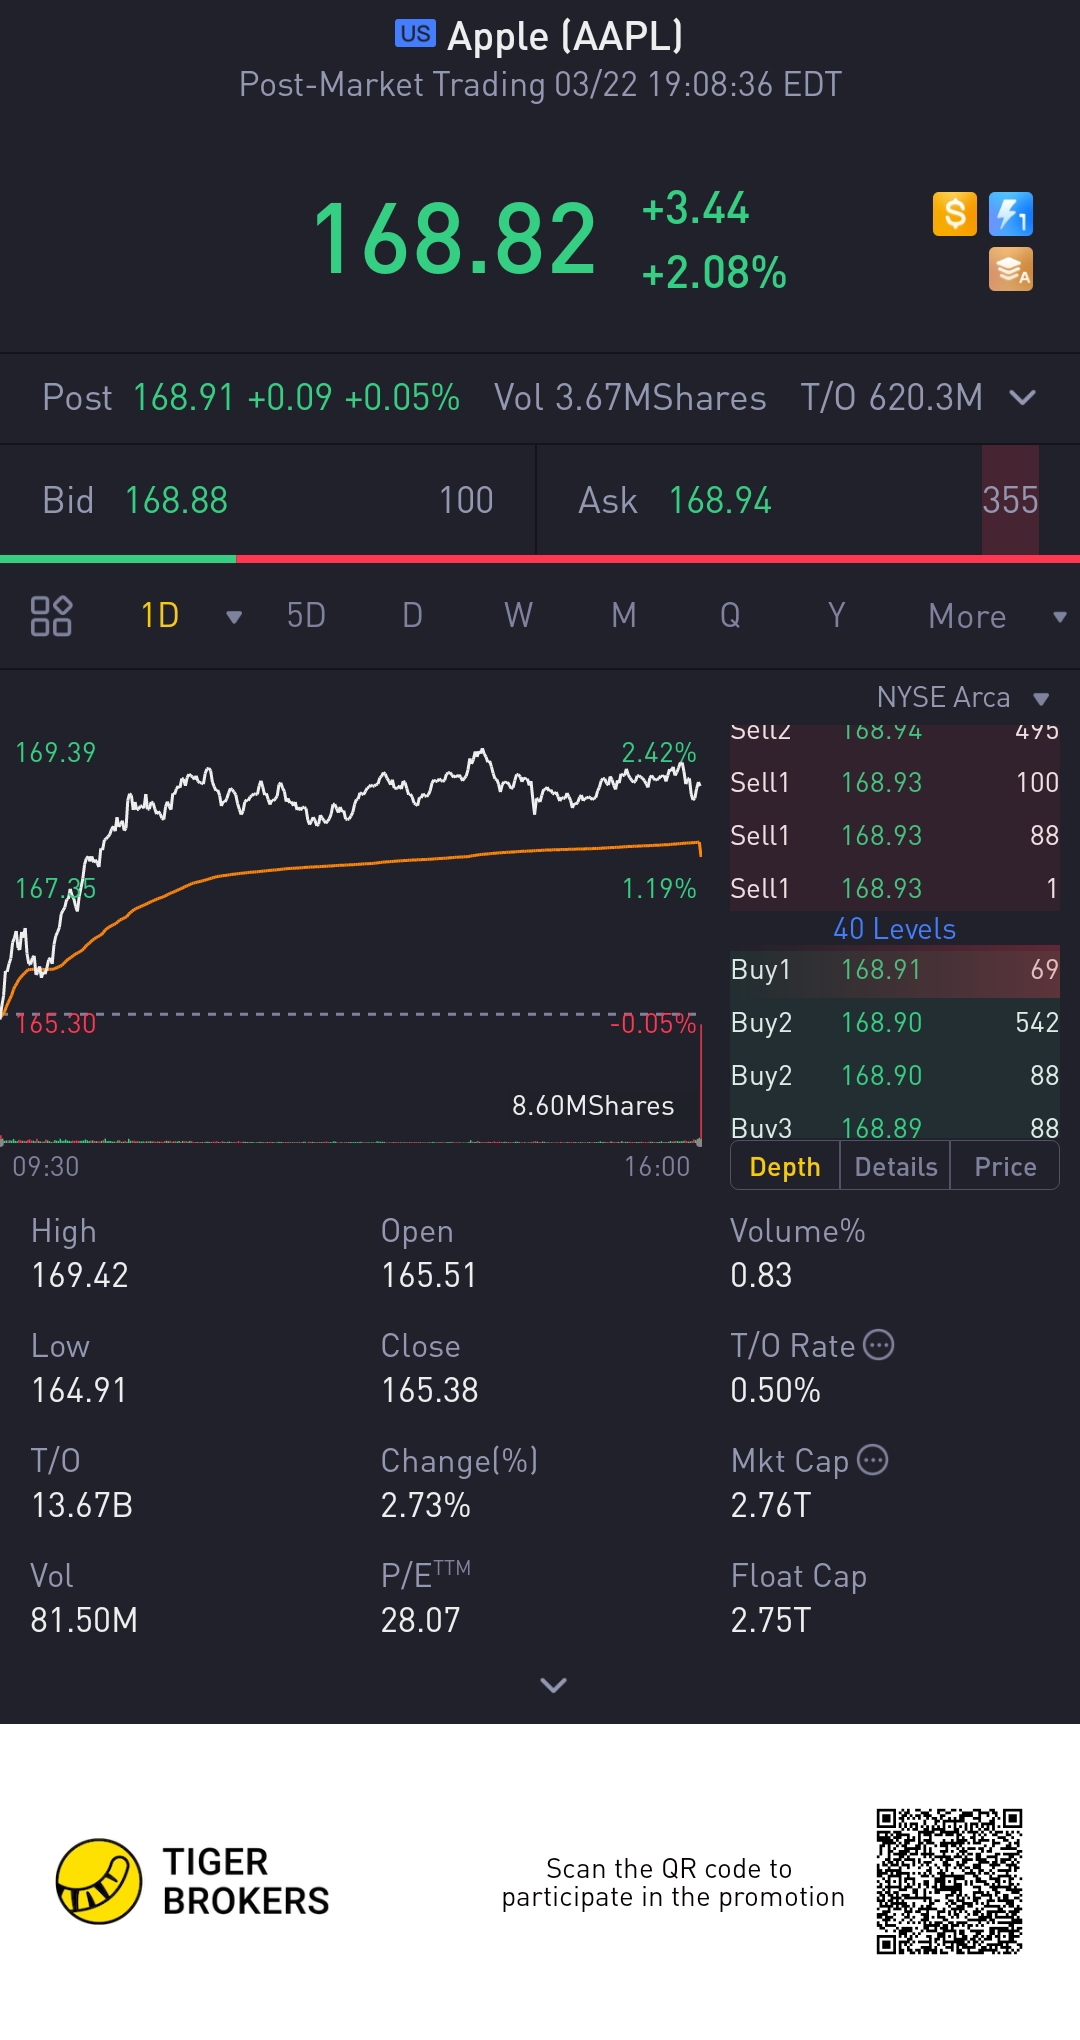Tap the Close value 165.38
The image size is (1080, 2040).
click(x=430, y=1391)
